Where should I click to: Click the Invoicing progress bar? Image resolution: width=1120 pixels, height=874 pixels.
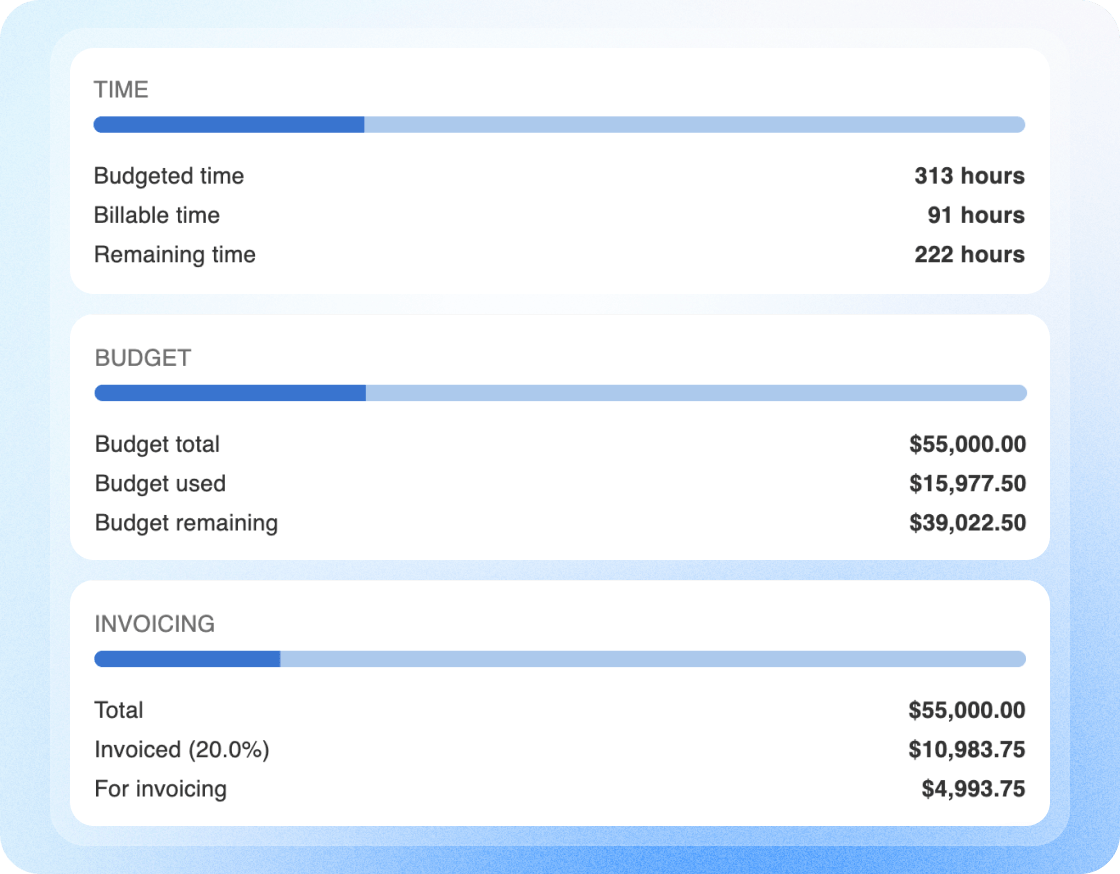click(560, 658)
